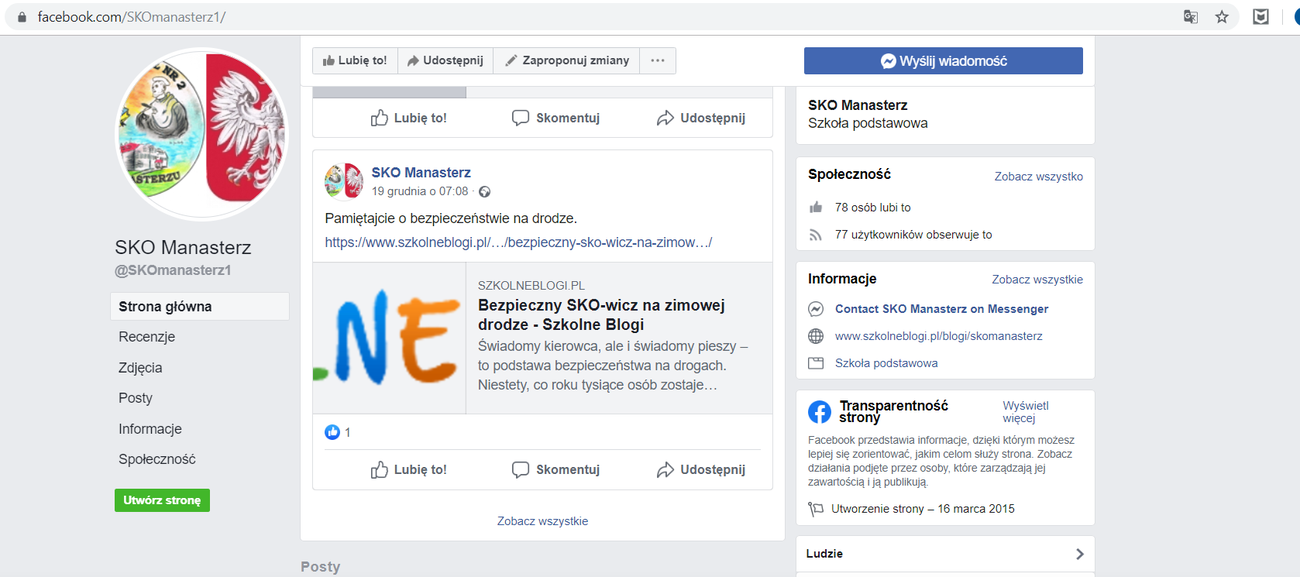Click the SKO Manasterz post author name
Image resolution: width=1300 pixels, height=577 pixels.
(421, 173)
